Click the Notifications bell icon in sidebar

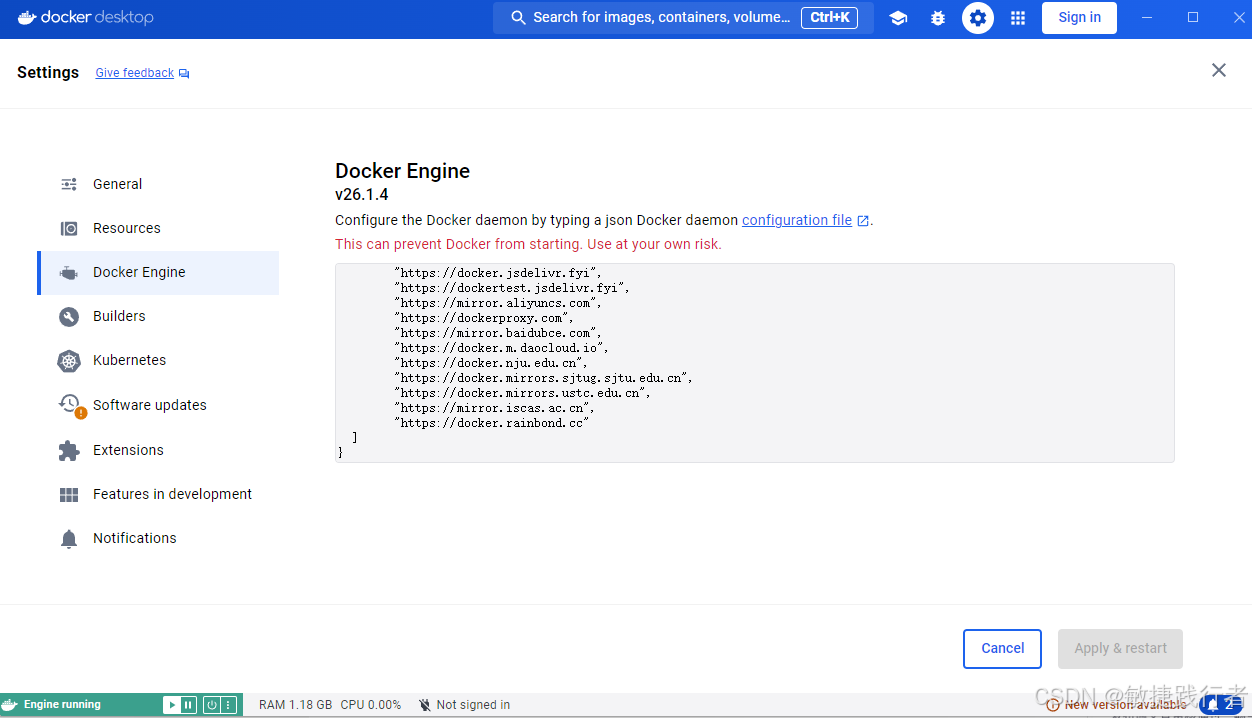(x=69, y=539)
